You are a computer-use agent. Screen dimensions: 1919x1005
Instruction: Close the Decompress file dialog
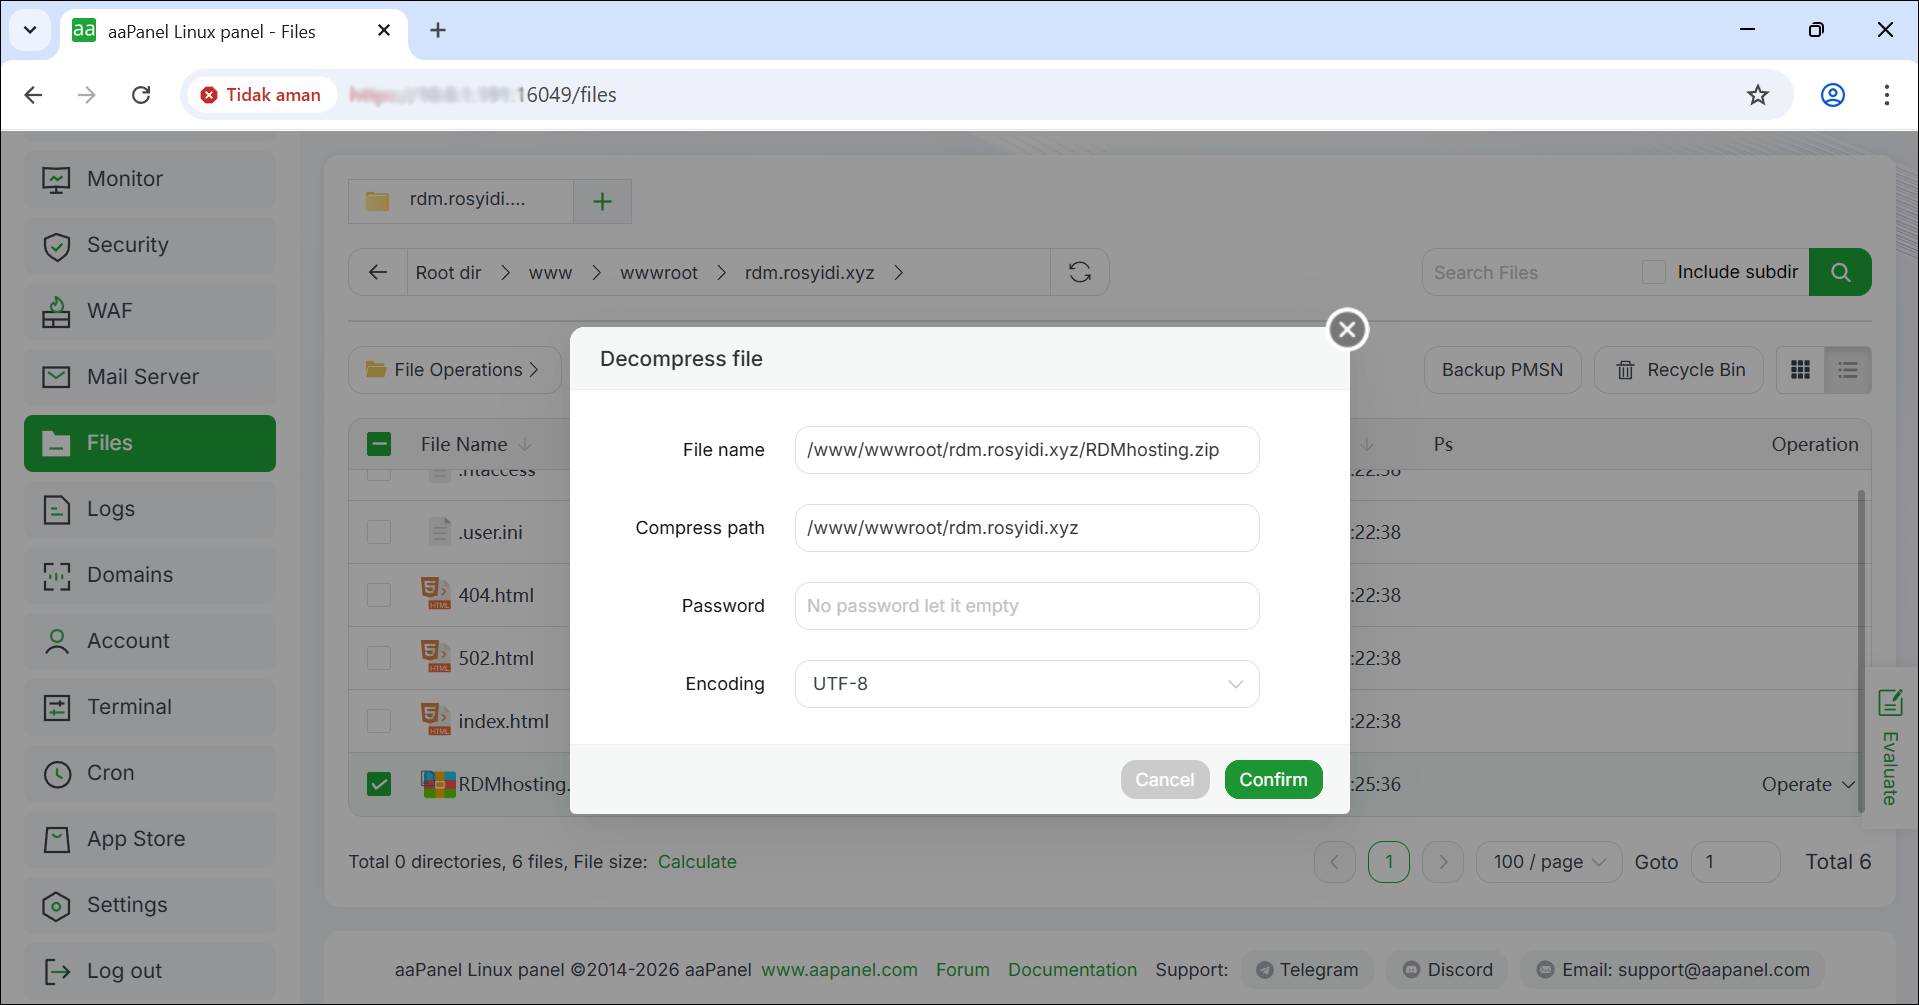point(1347,329)
